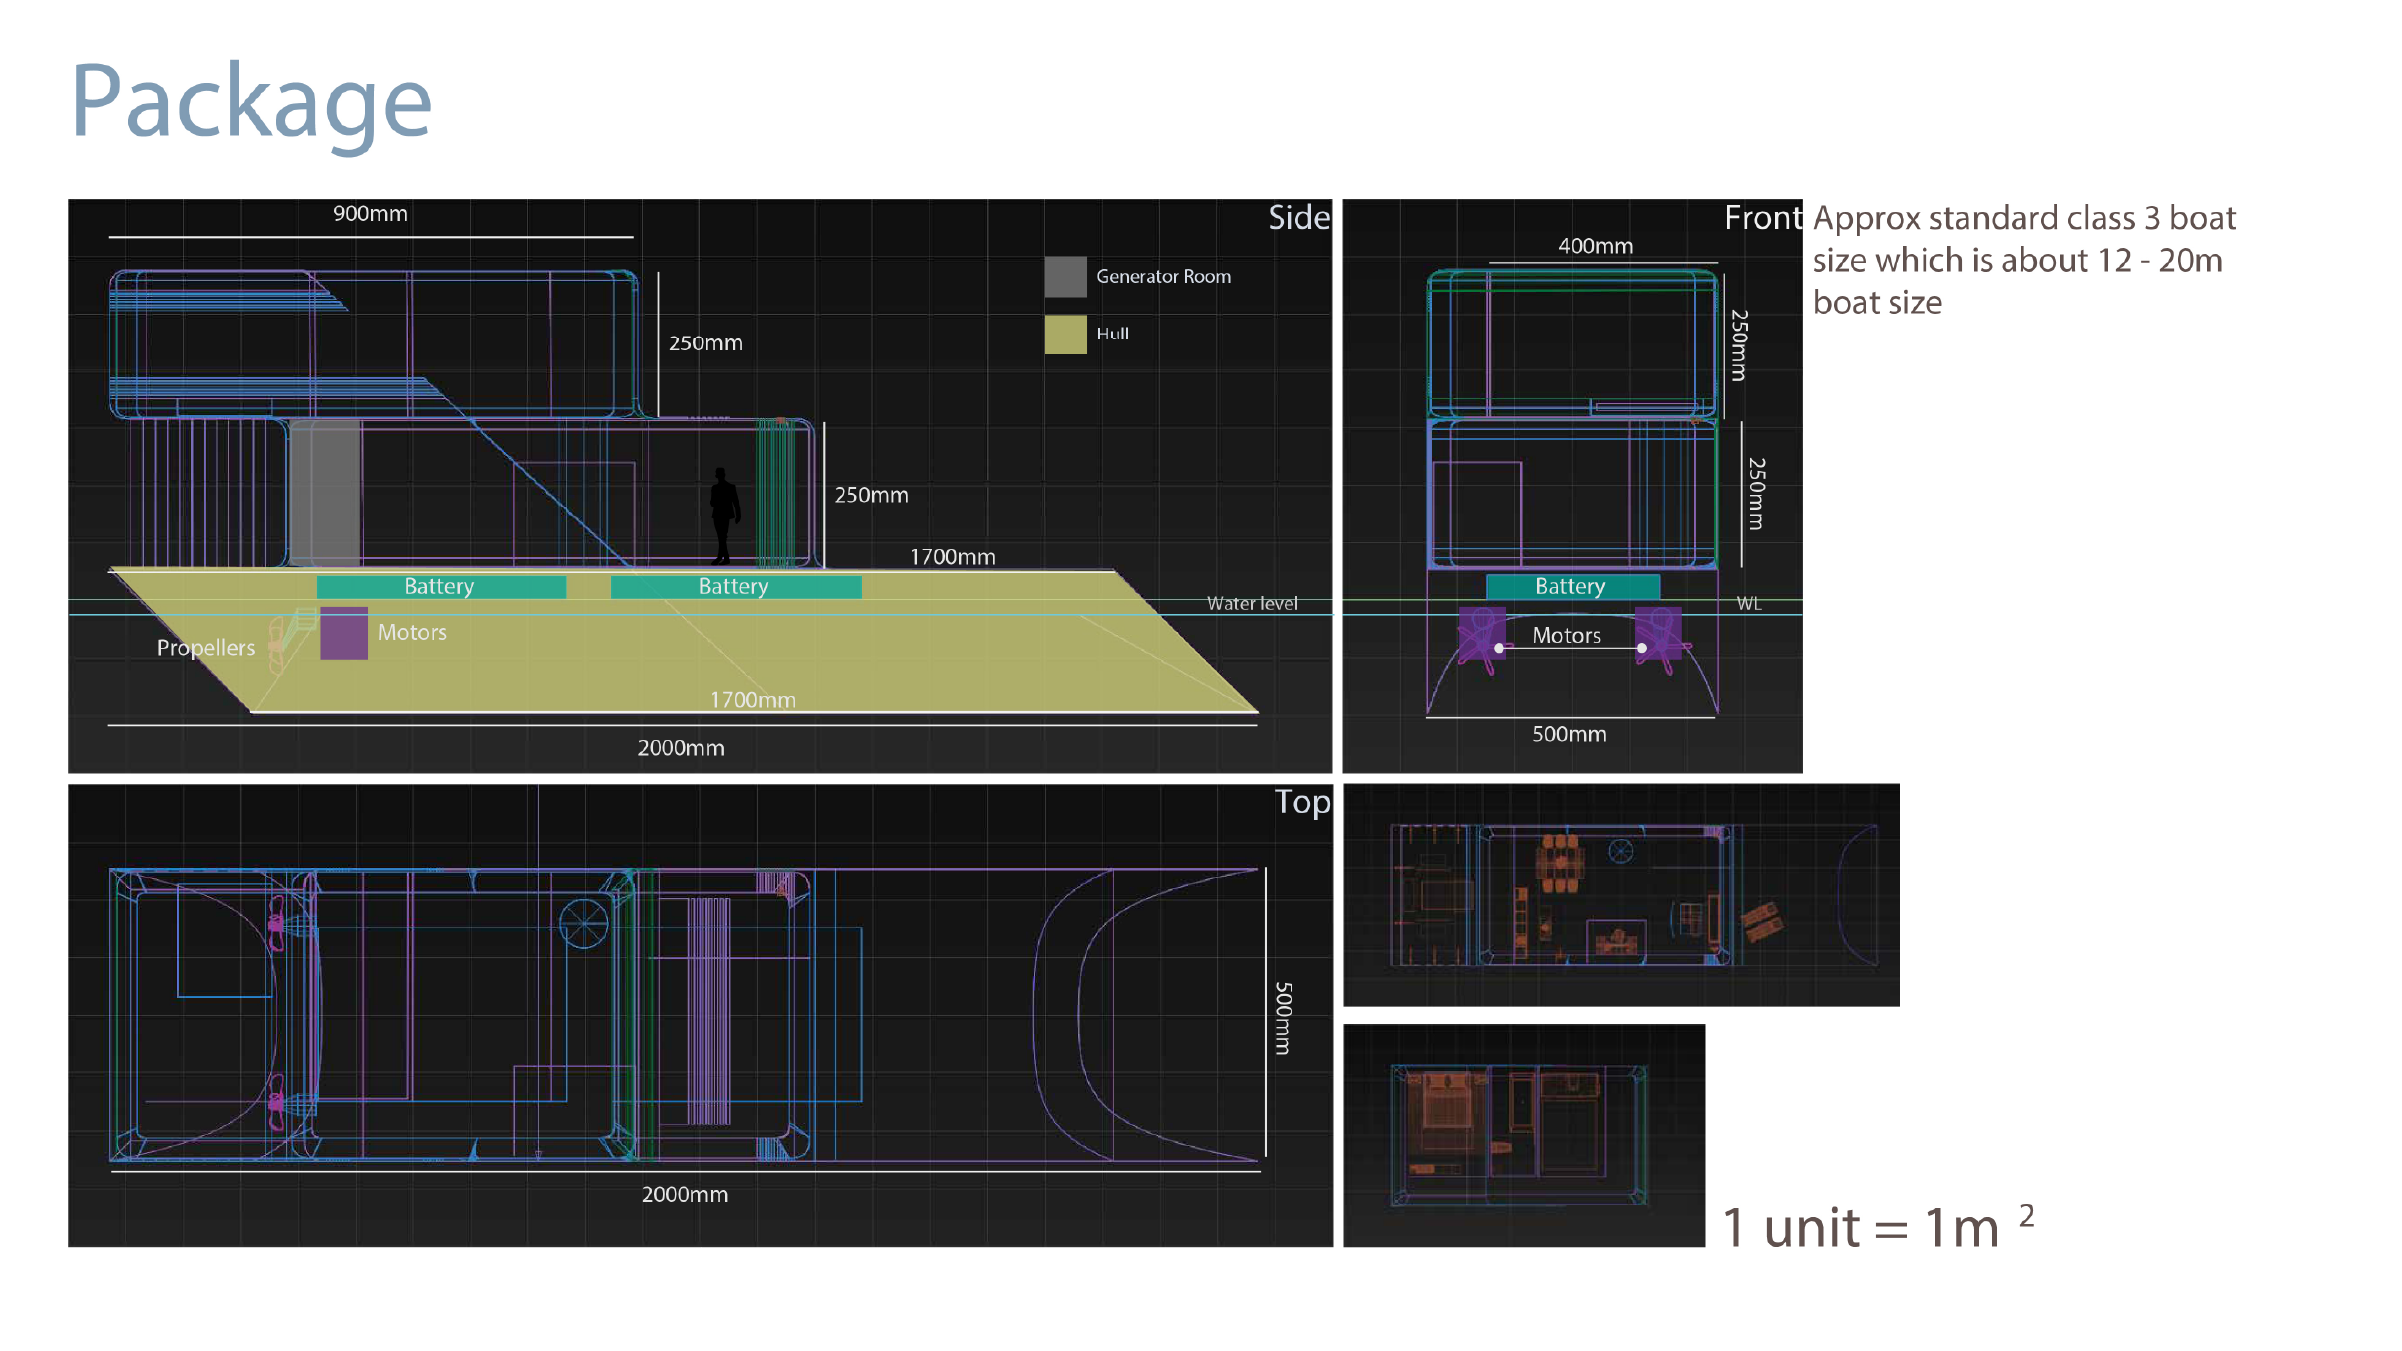The image size is (2402, 1351).
Task: Click the Battery bar in Front view
Action: click(x=1571, y=587)
